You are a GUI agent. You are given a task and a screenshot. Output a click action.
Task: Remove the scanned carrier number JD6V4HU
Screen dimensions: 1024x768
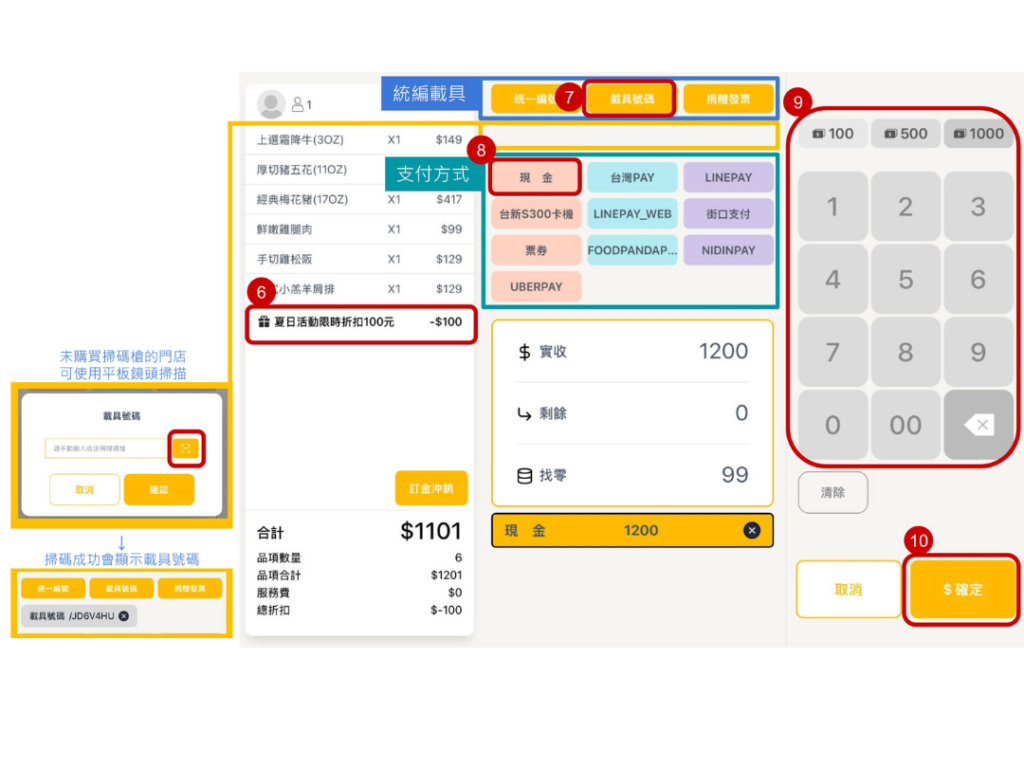coord(124,616)
